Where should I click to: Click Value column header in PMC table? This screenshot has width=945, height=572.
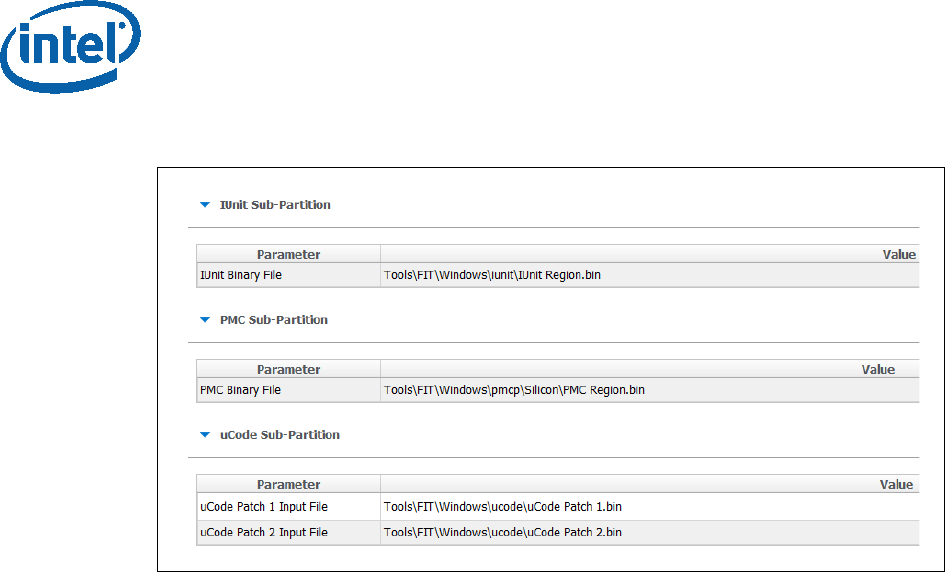tap(878, 370)
